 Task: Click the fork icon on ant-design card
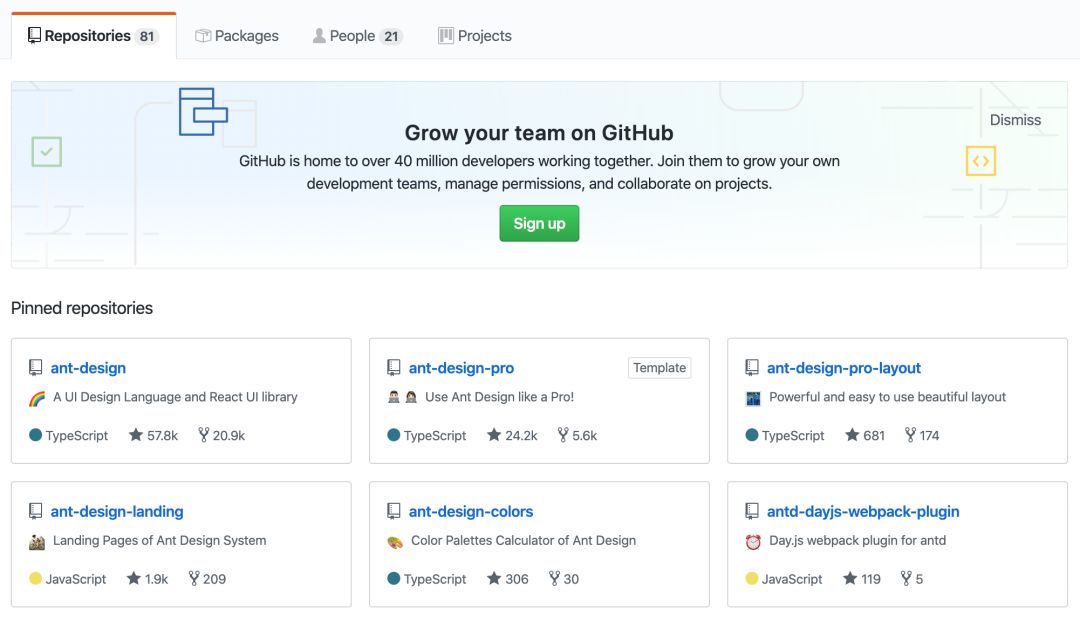[203, 435]
